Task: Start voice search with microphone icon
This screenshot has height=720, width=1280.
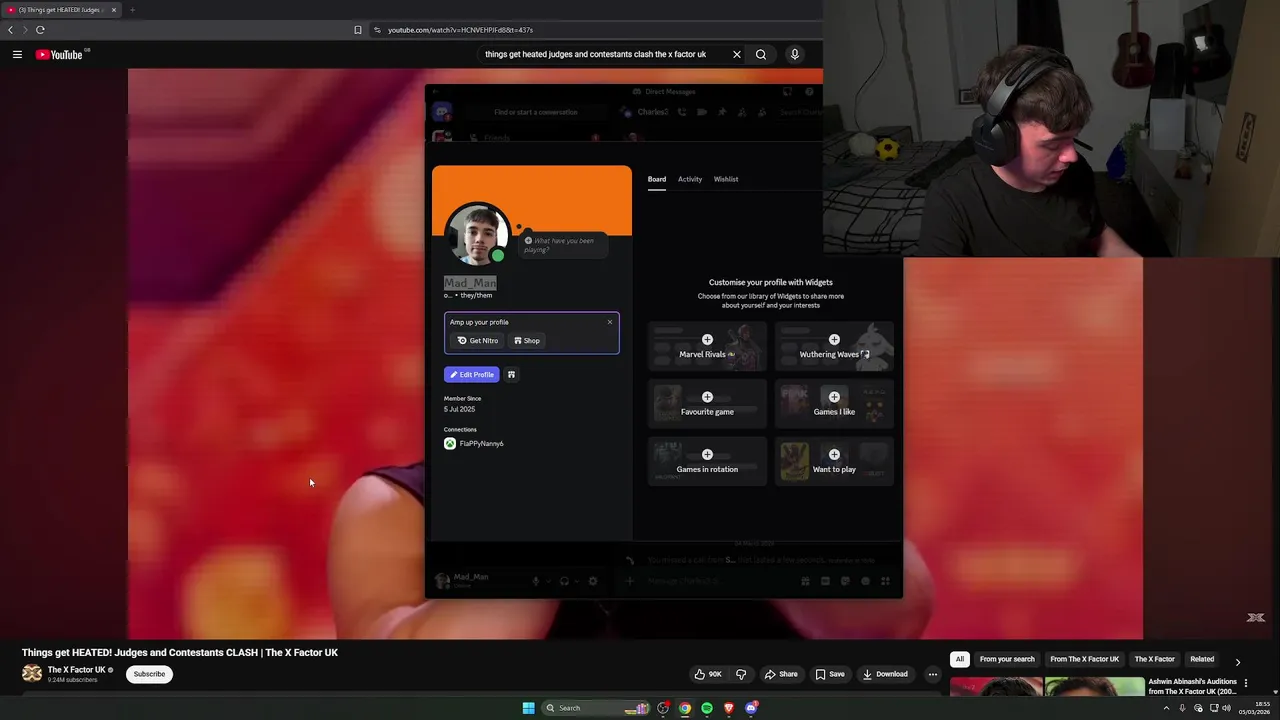Action: [x=795, y=55]
